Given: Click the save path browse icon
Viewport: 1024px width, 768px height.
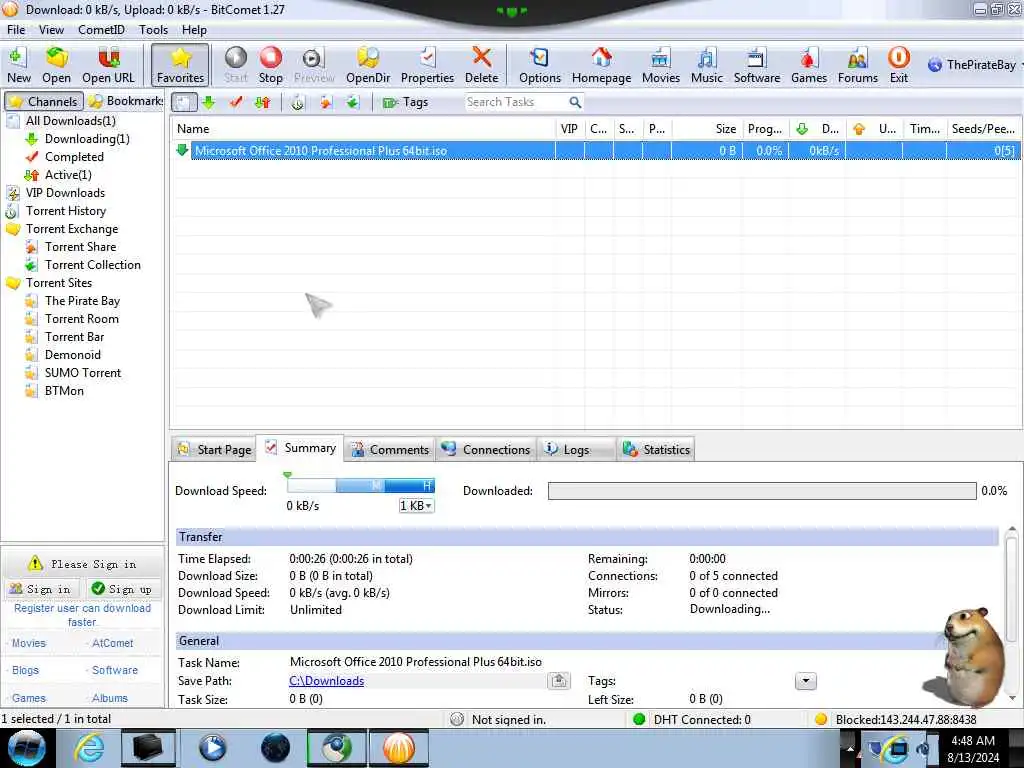Looking at the screenshot, I should (559, 680).
